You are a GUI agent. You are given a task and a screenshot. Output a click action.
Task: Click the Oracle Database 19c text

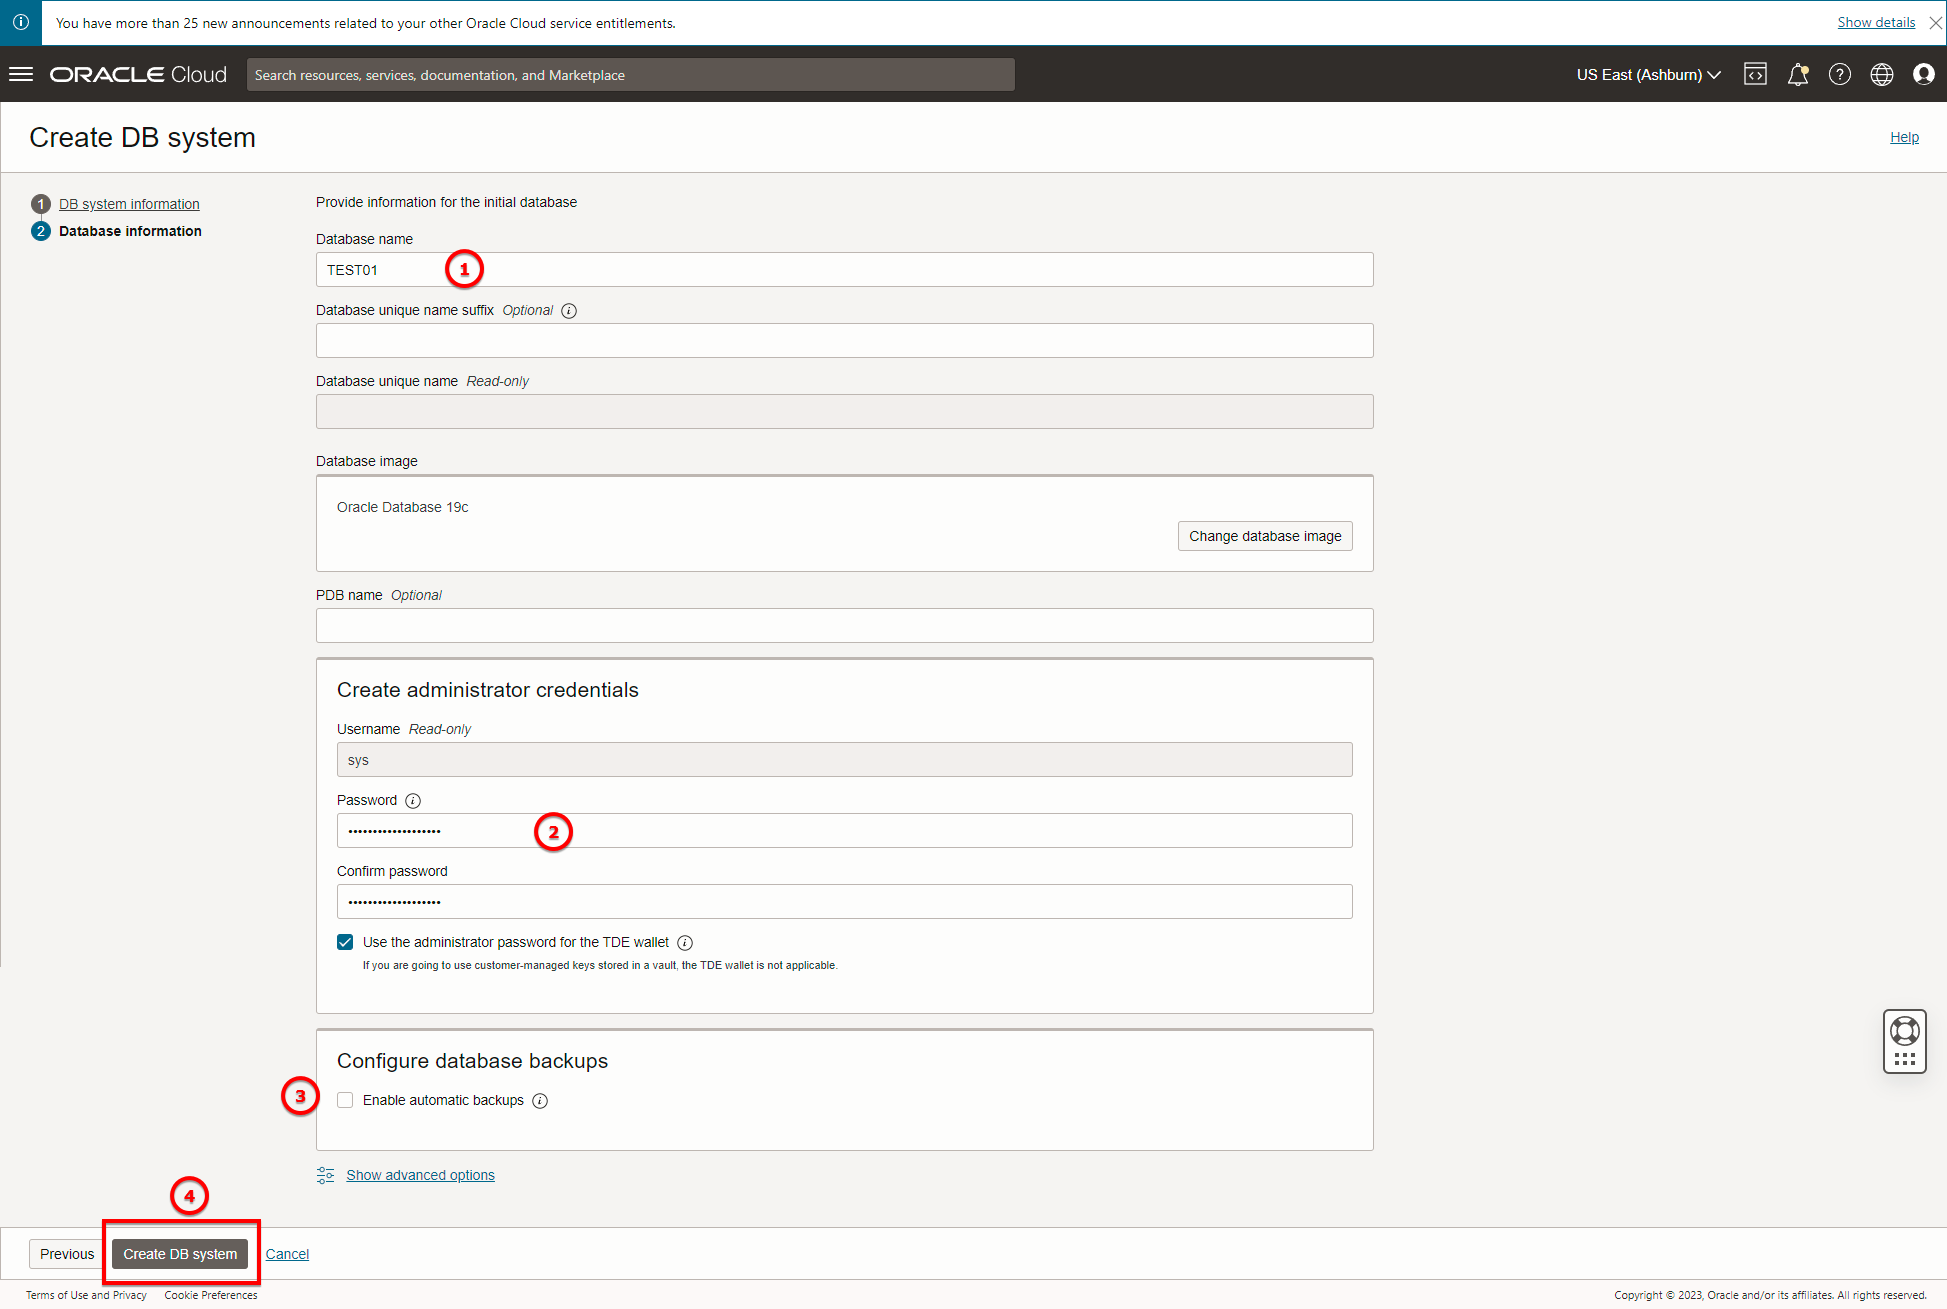[402, 507]
